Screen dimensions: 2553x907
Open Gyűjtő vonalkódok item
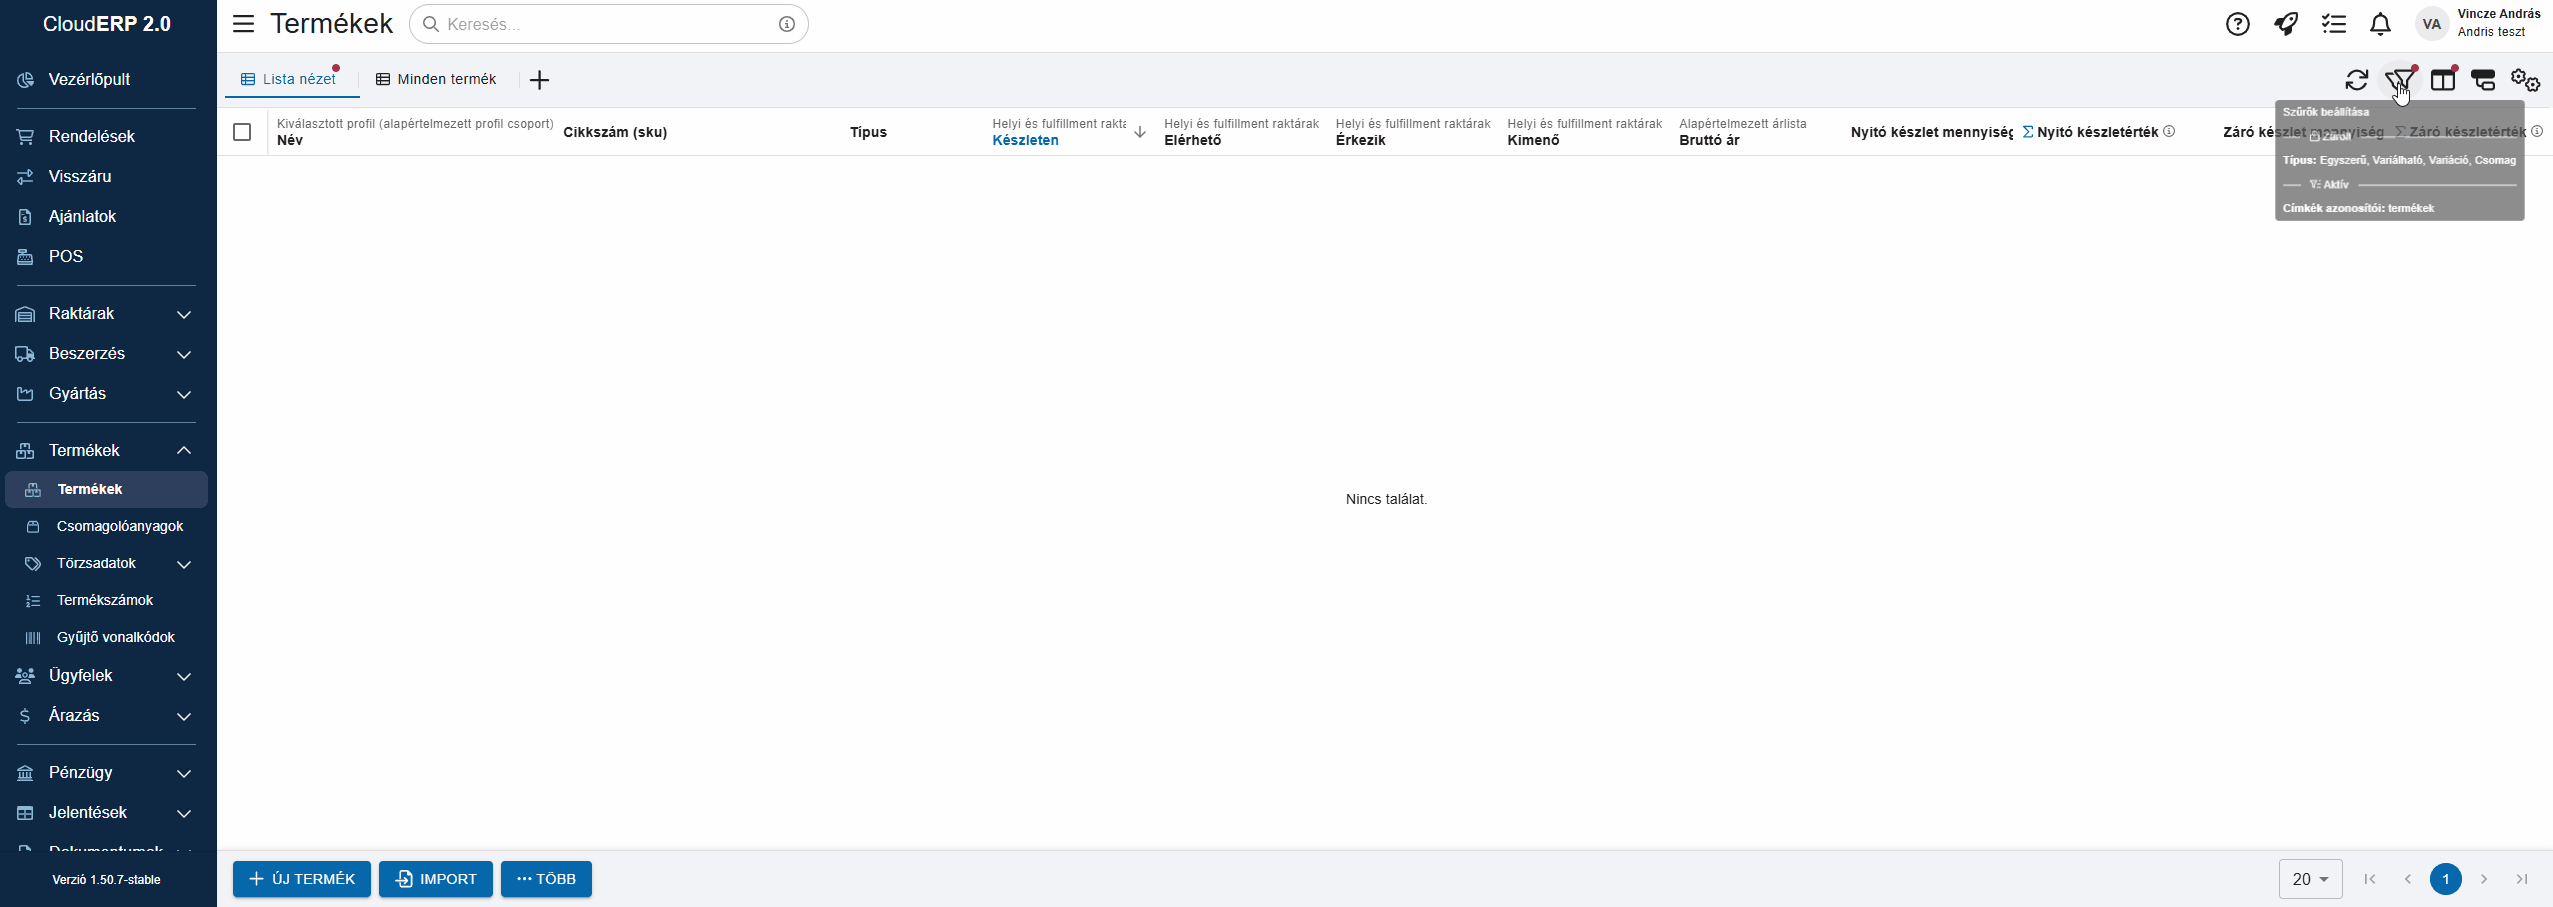click(x=108, y=637)
